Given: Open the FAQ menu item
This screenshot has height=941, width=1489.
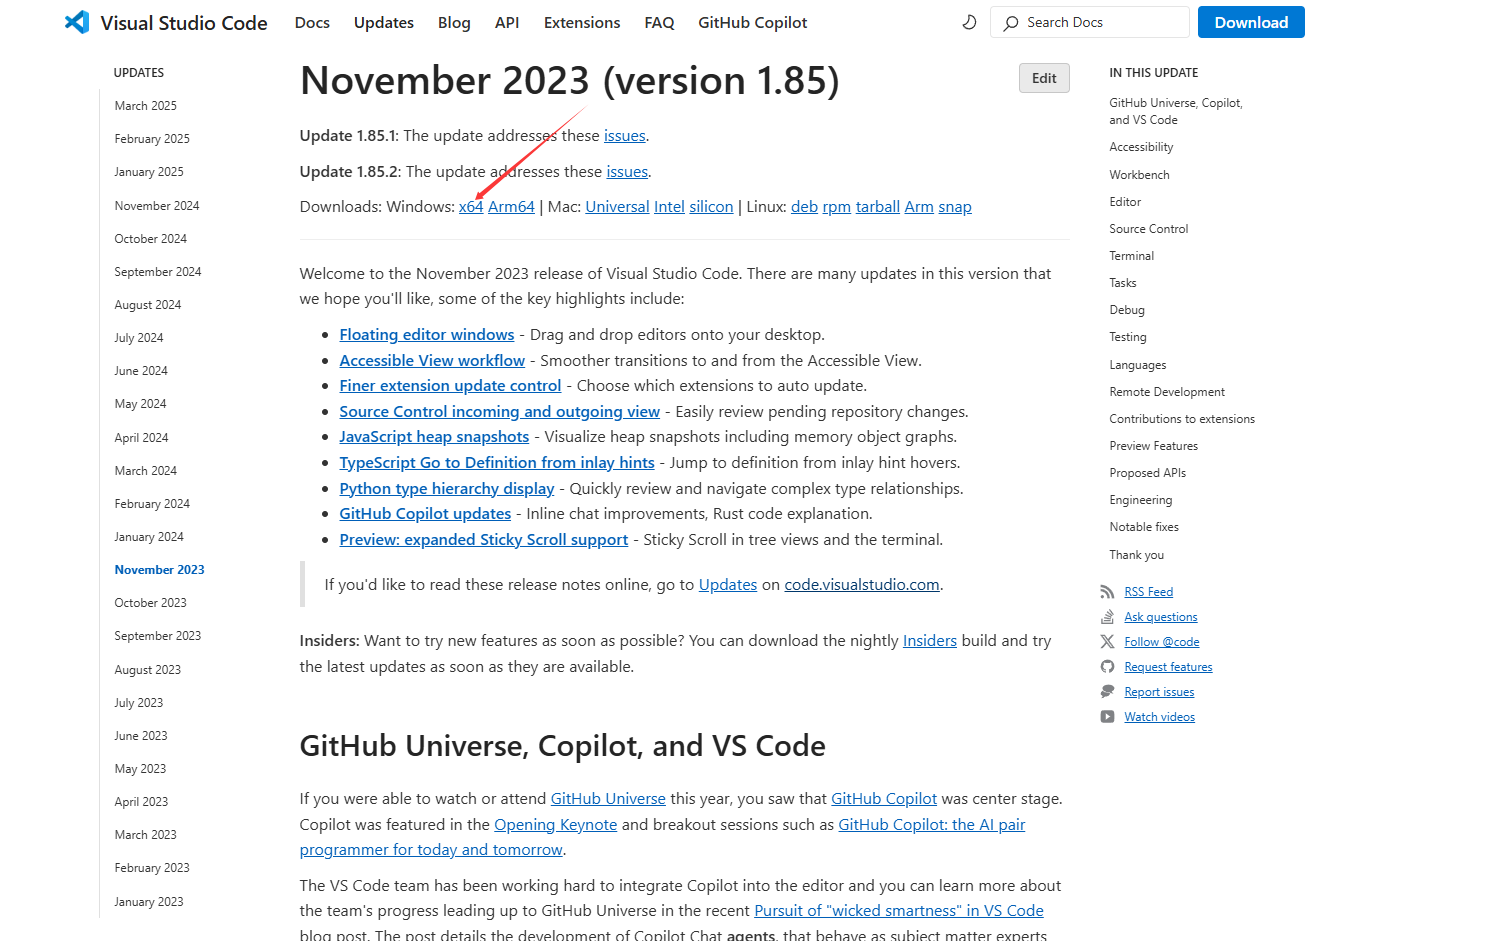Looking at the screenshot, I should click(659, 22).
